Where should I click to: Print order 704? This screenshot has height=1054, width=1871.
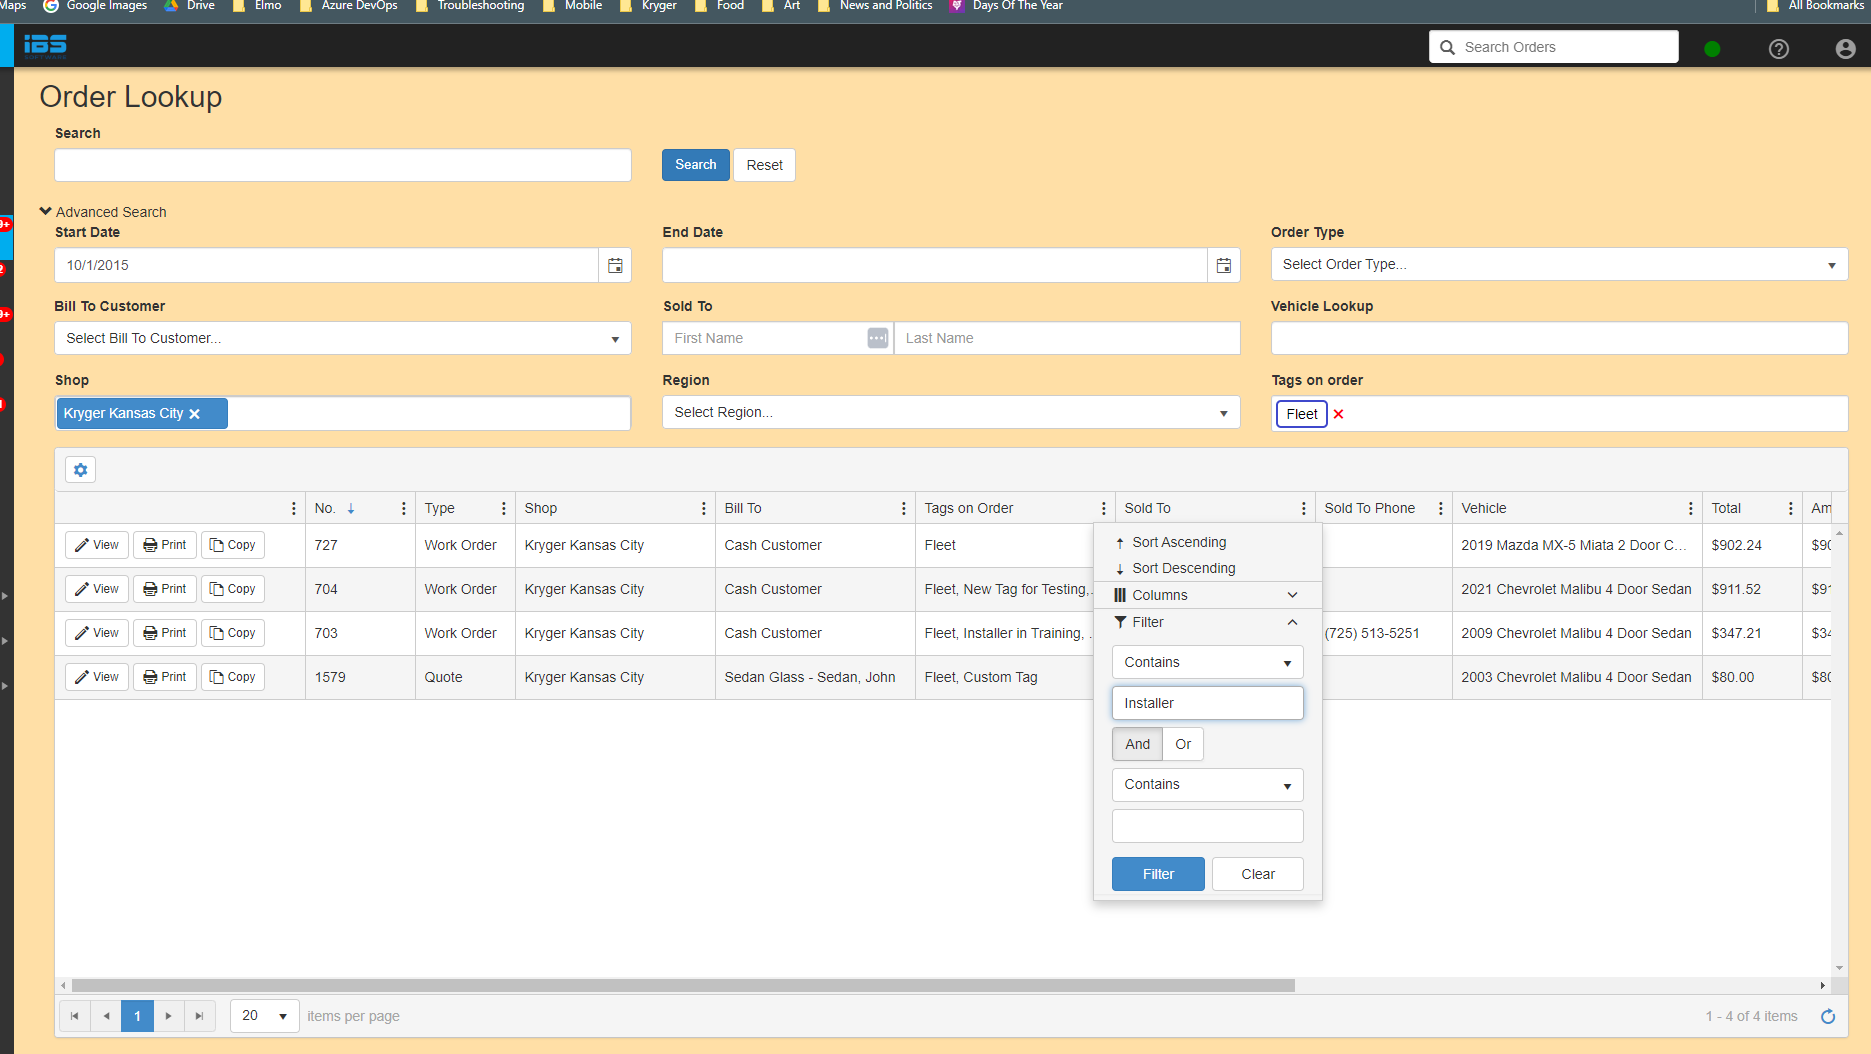click(165, 589)
